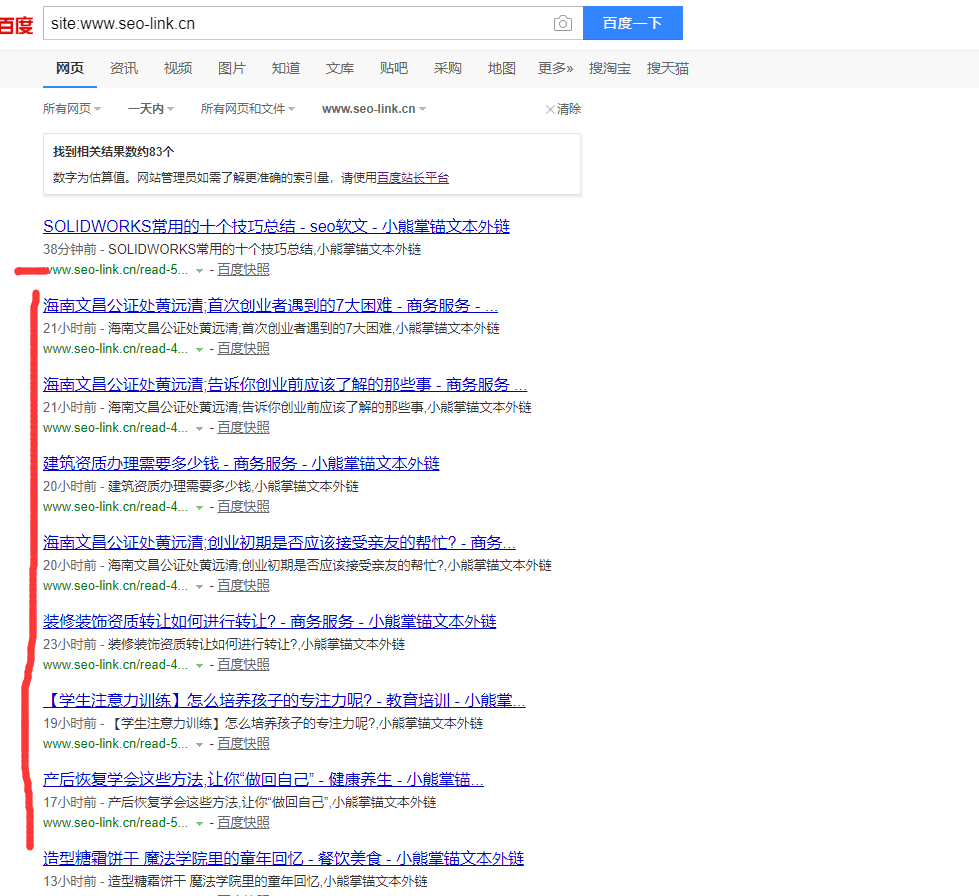
Task: Switch to the 知道 tab
Action: [x=286, y=68]
